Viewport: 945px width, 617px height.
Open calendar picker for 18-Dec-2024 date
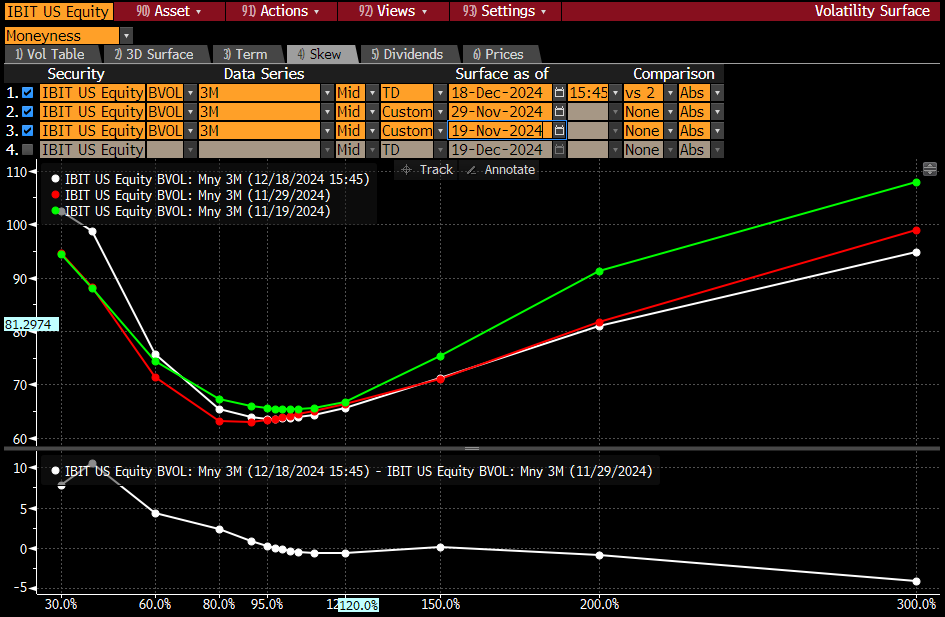click(x=559, y=93)
